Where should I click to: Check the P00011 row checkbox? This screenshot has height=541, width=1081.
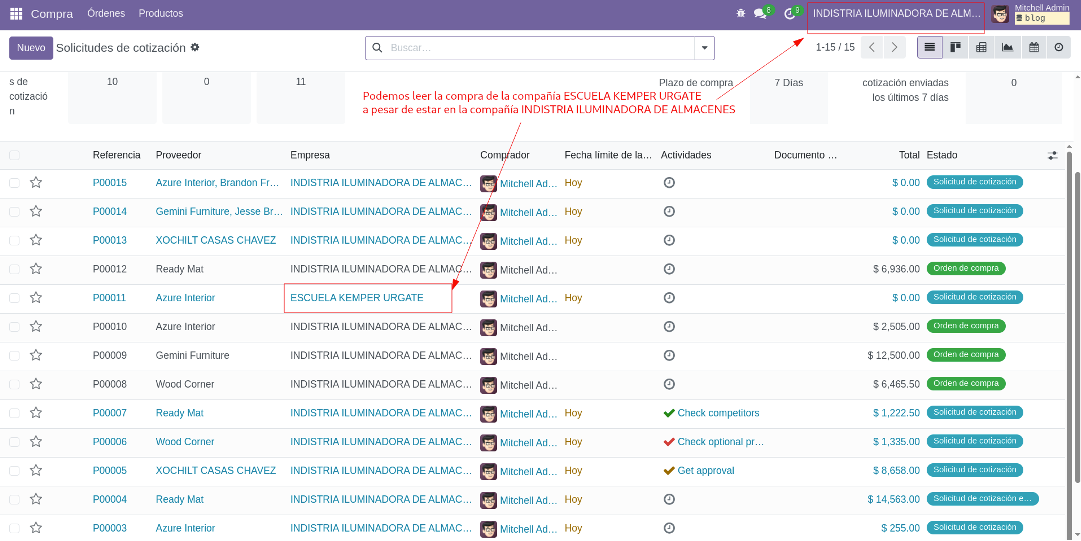pyautogui.click(x=14, y=298)
